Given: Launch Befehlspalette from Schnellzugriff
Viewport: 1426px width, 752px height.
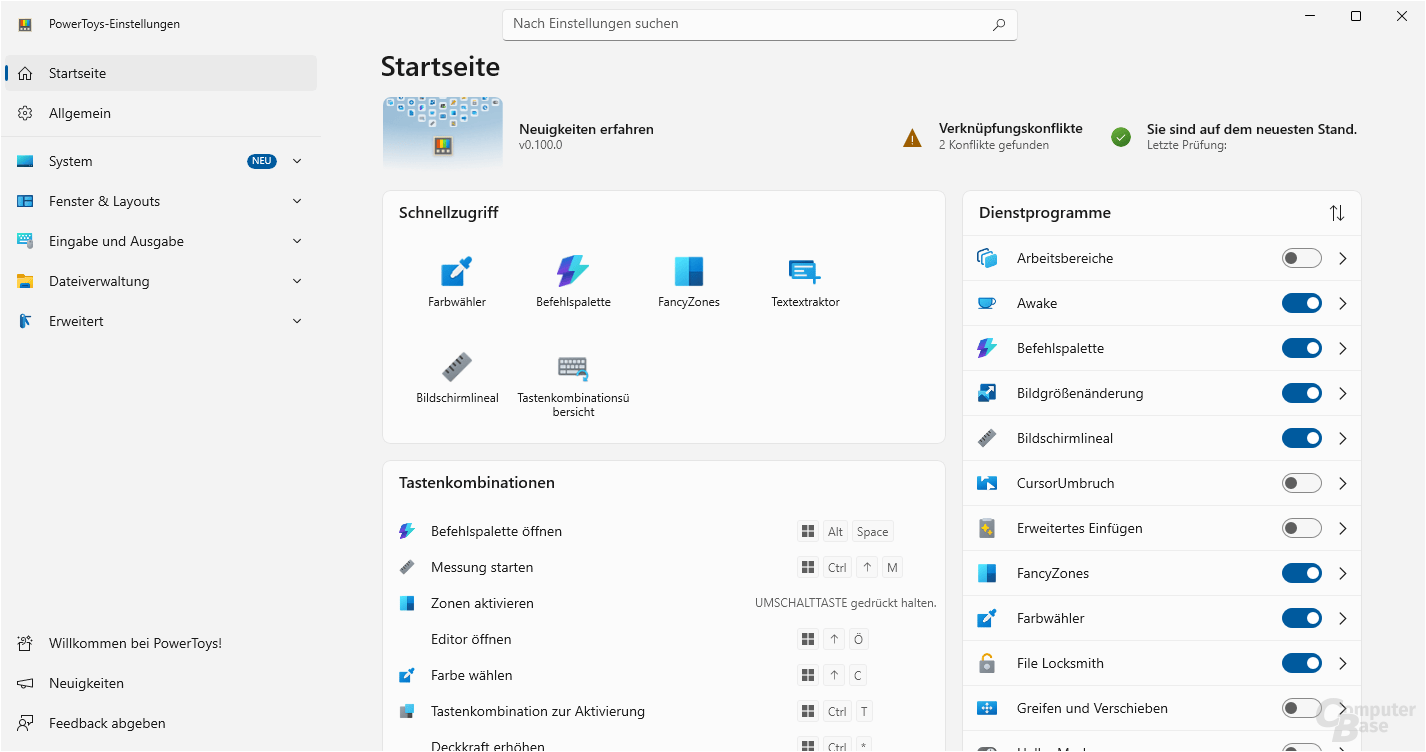Looking at the screenshot, I should pyautogui.click(x=573, y=281).
